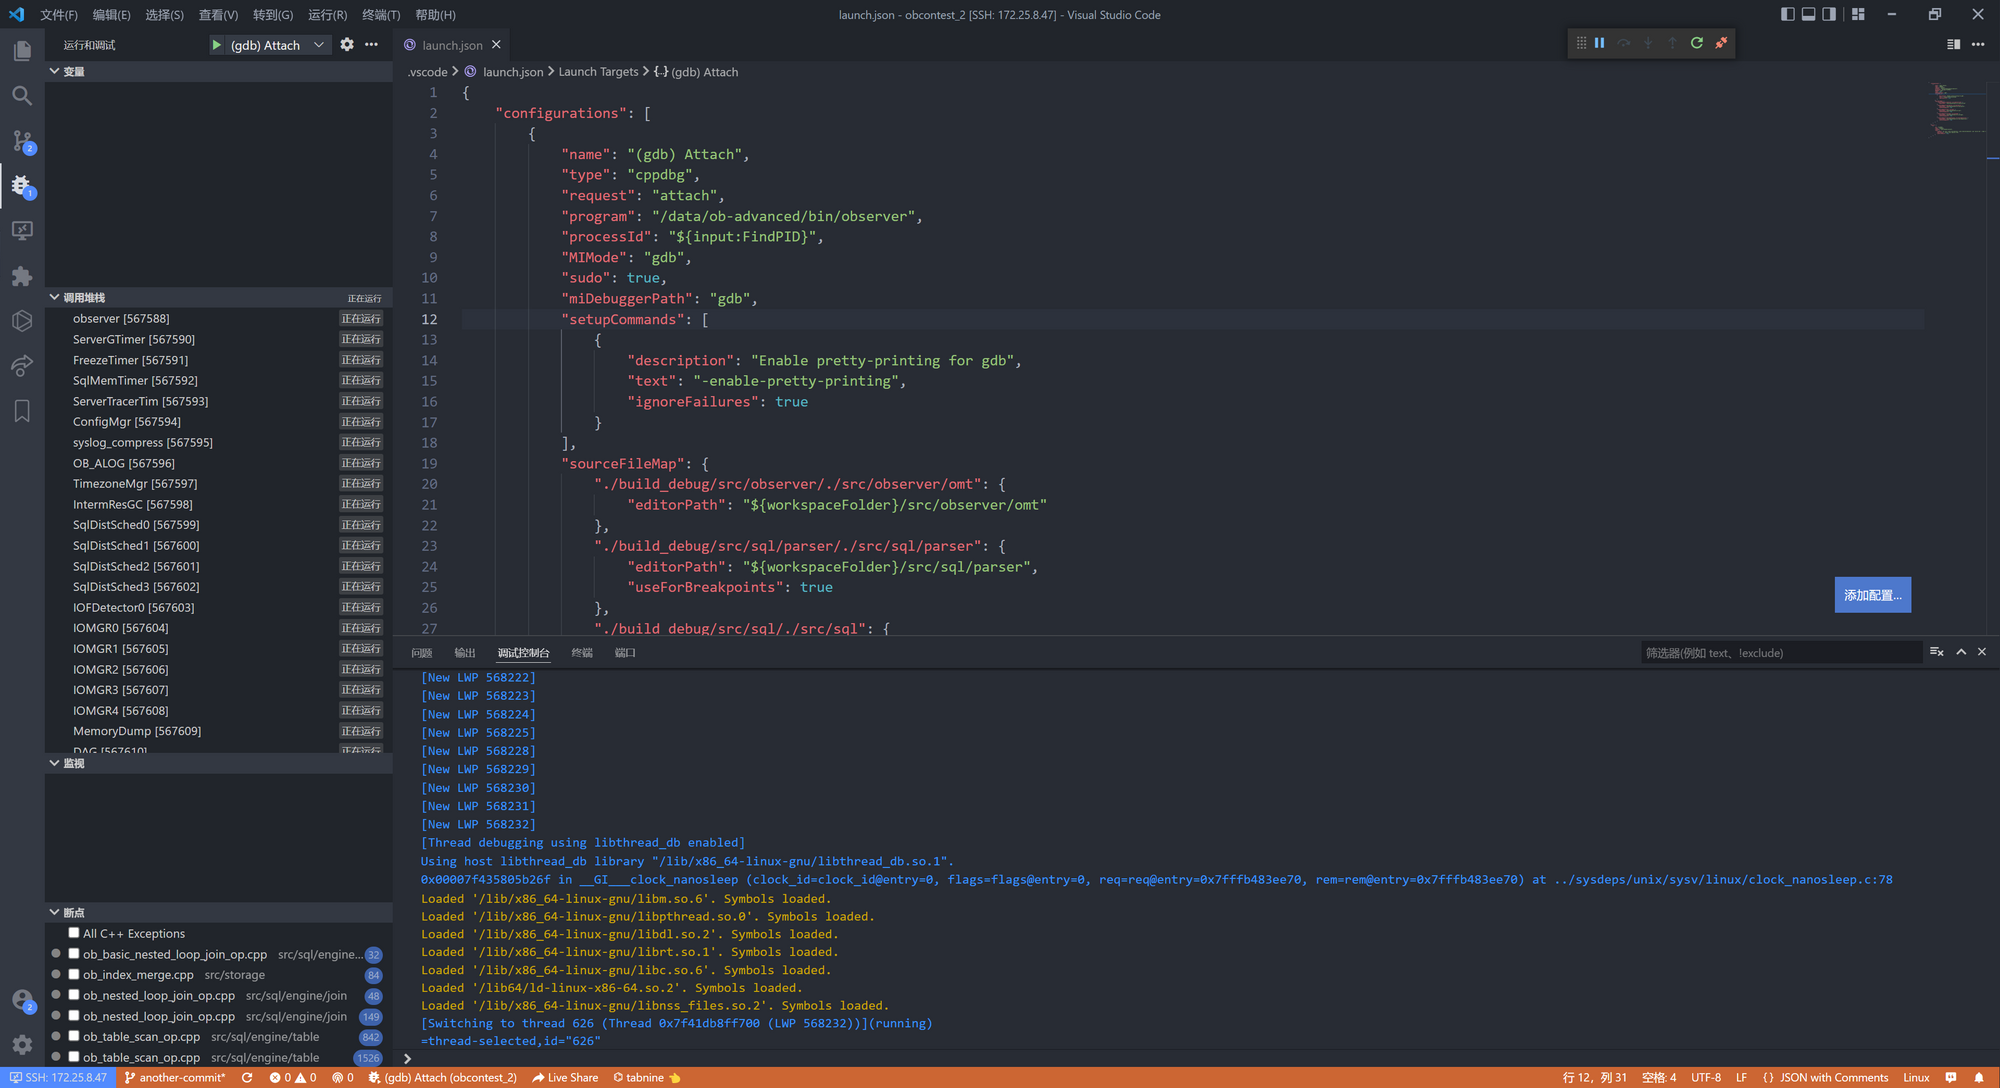This screenshot has height=1088, width=2000.
Task: Open the 终端(T) menu
Action: [x=381, y=15]
